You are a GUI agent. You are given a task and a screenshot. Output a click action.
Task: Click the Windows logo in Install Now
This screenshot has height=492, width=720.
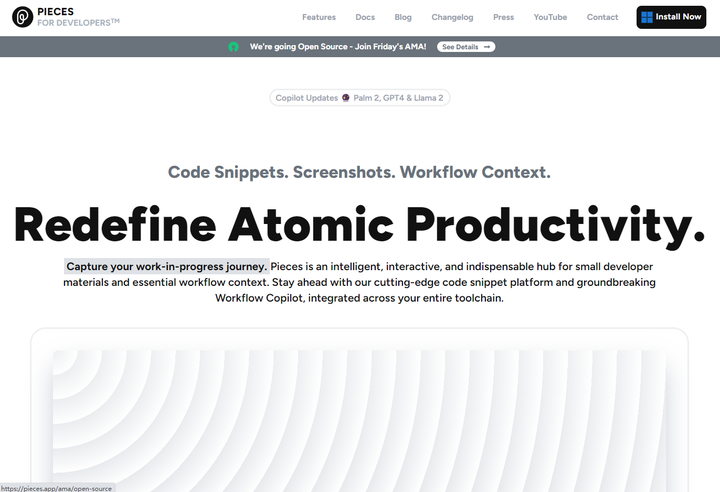pyautogui.click(x=647, y=17)
